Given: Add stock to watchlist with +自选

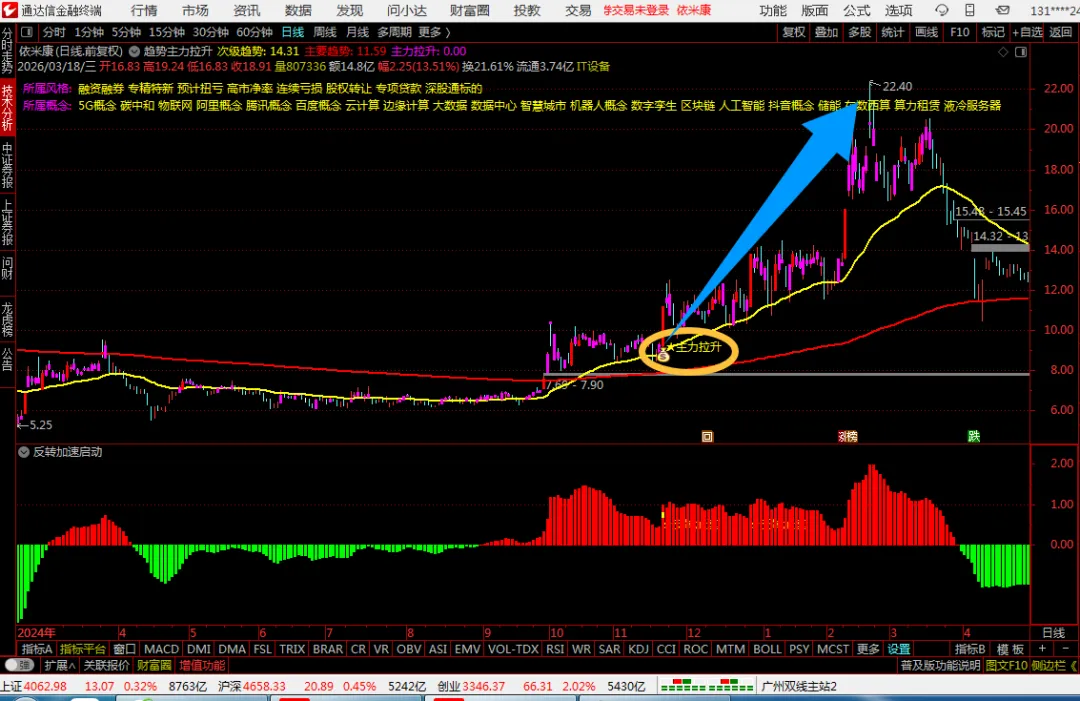Looking at the screenshot, I should [x=1027, y=32].
